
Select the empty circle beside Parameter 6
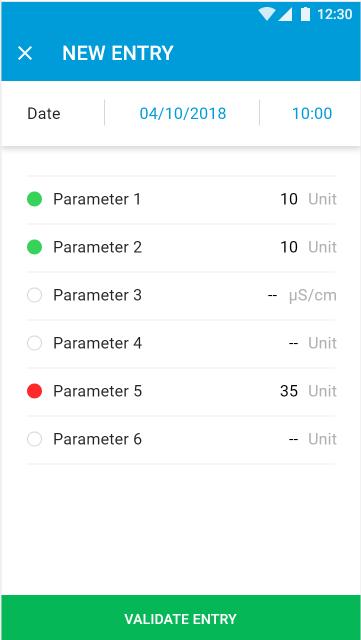click(34, 439)
